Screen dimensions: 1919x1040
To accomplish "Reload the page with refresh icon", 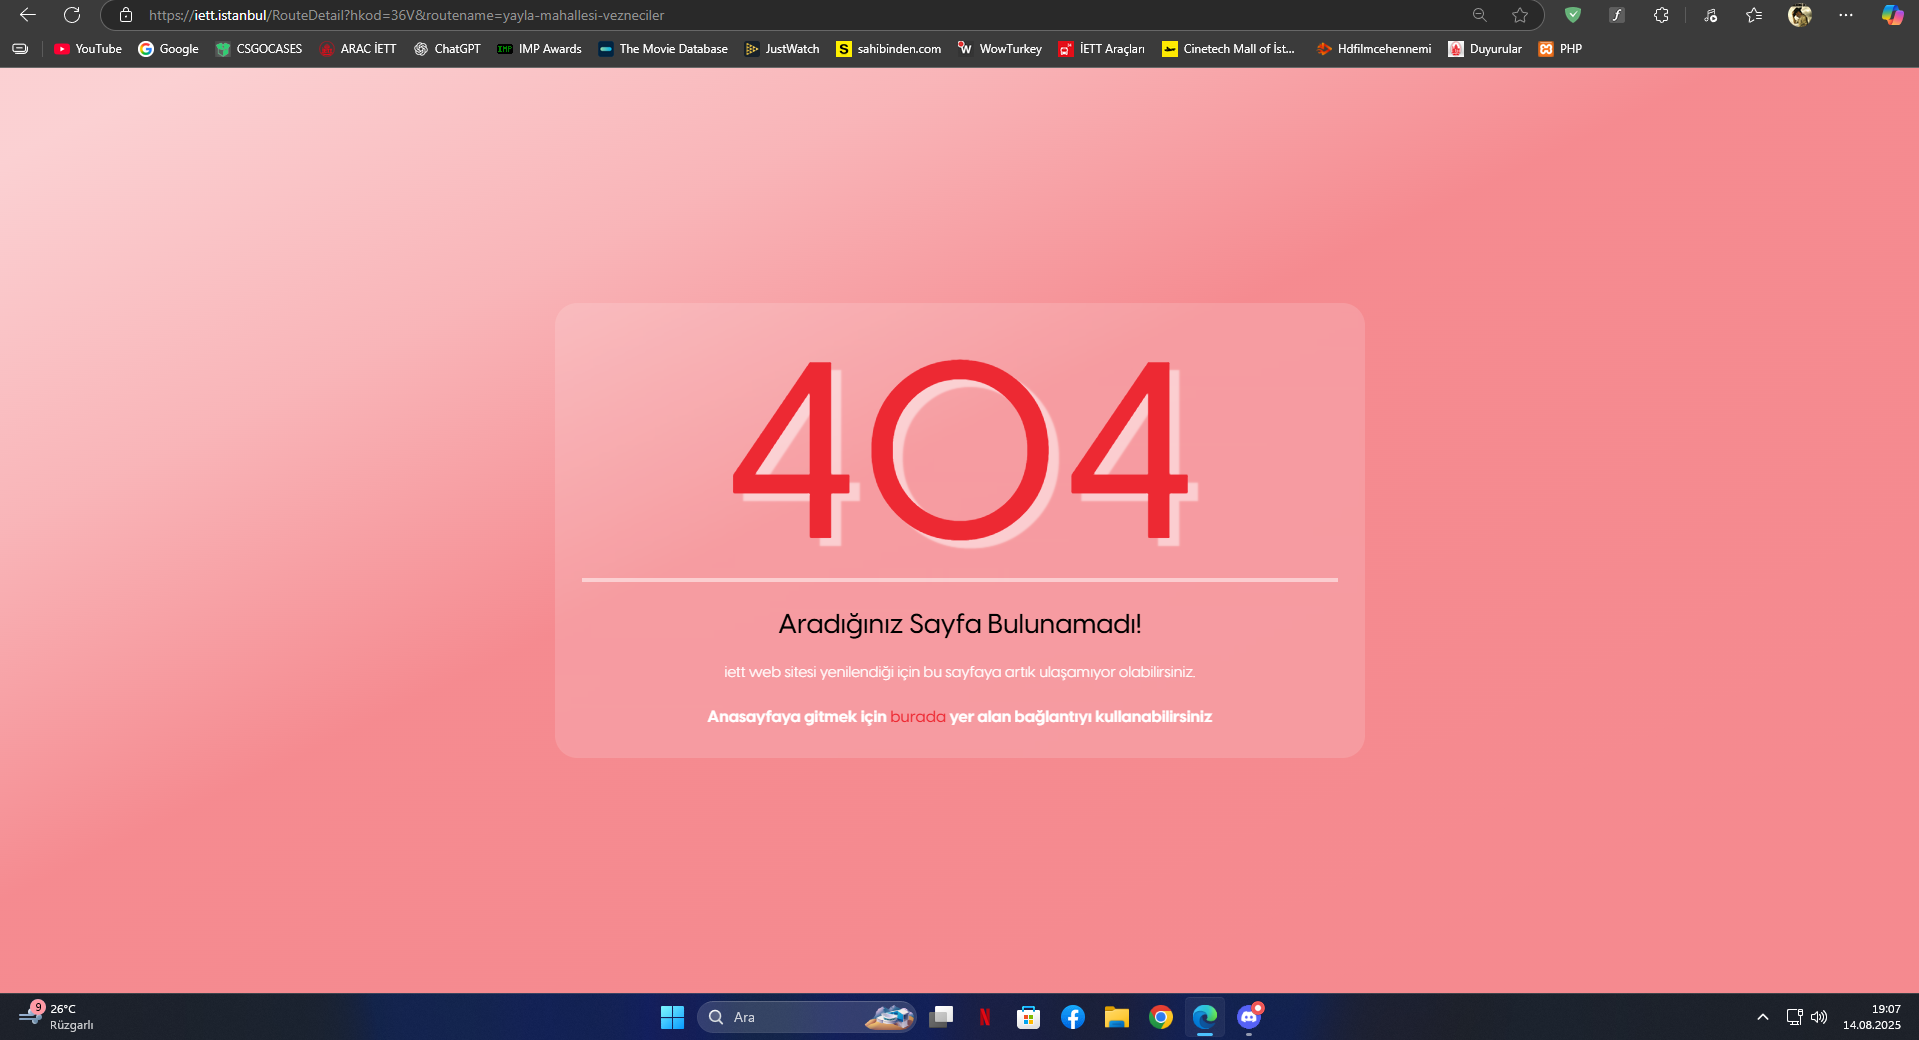I will pyautogui.click(x=72, y=15).
